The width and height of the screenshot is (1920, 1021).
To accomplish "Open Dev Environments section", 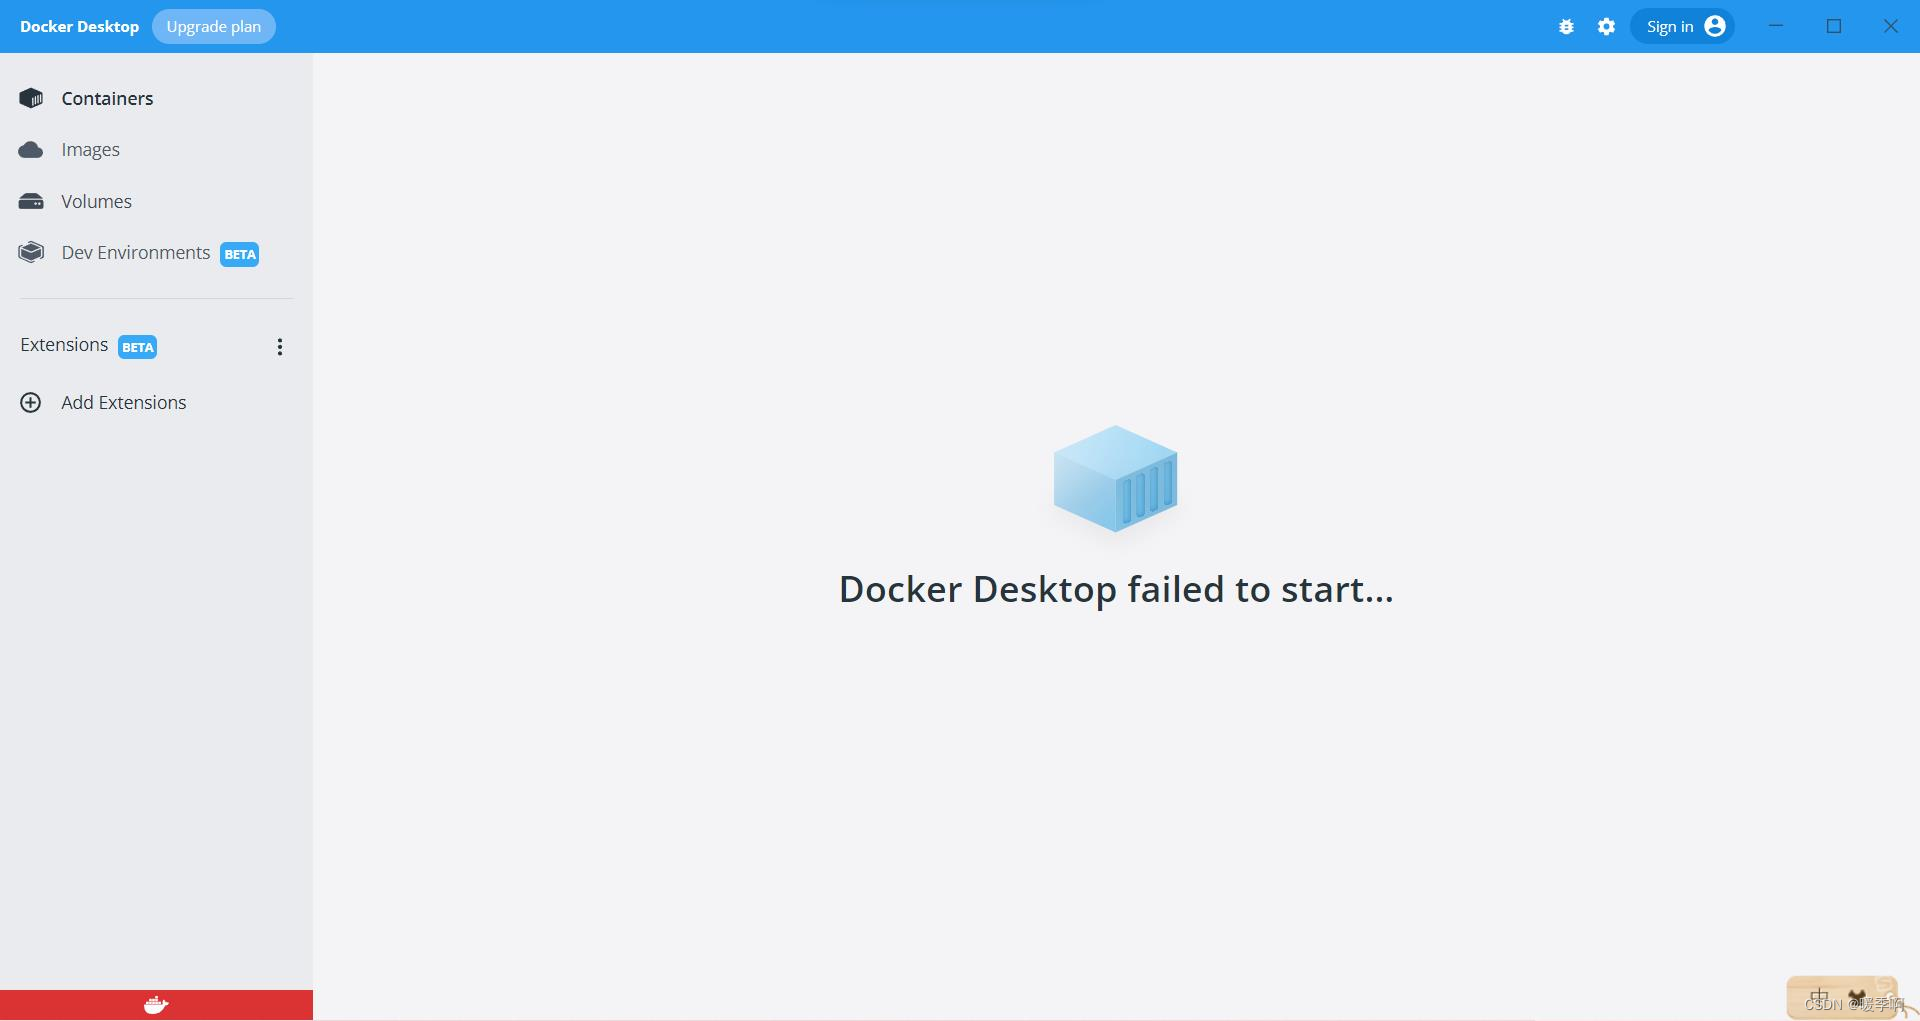I will point(136,253).
